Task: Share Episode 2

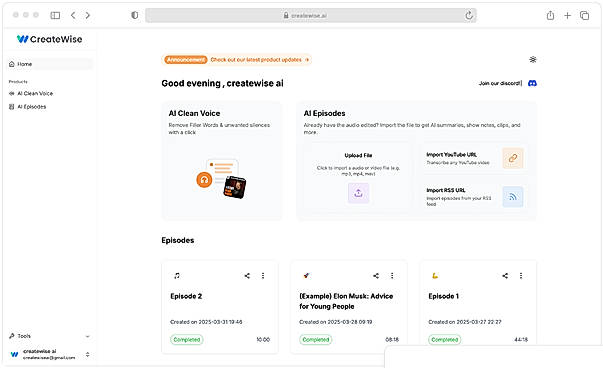Action: [247, 276]
